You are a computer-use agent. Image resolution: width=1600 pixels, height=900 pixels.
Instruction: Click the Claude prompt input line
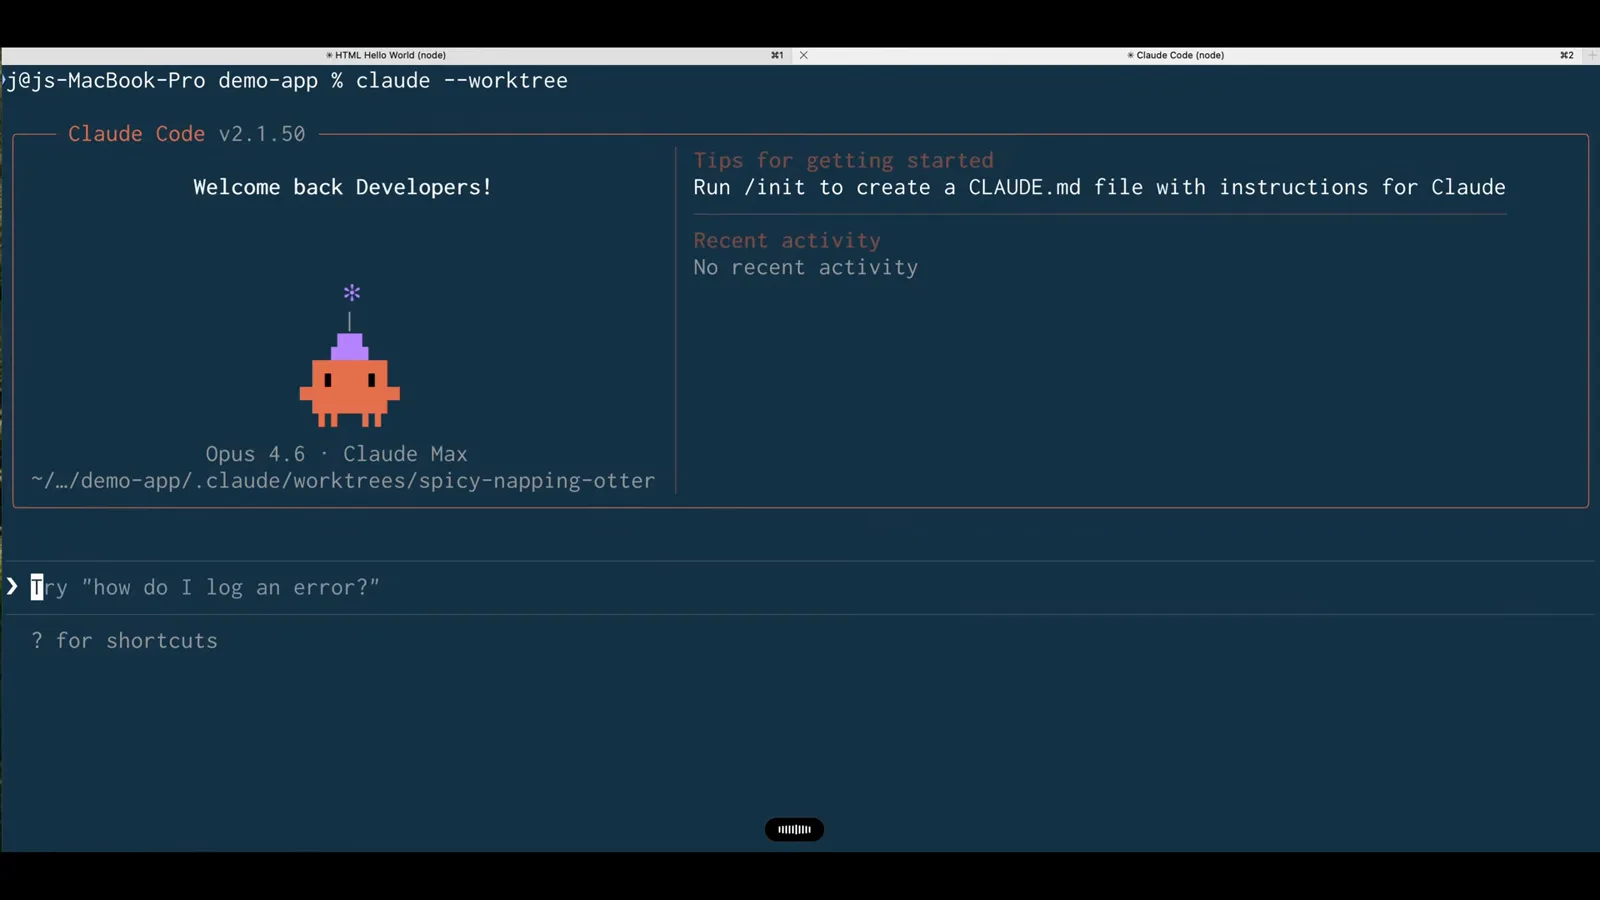800,587
